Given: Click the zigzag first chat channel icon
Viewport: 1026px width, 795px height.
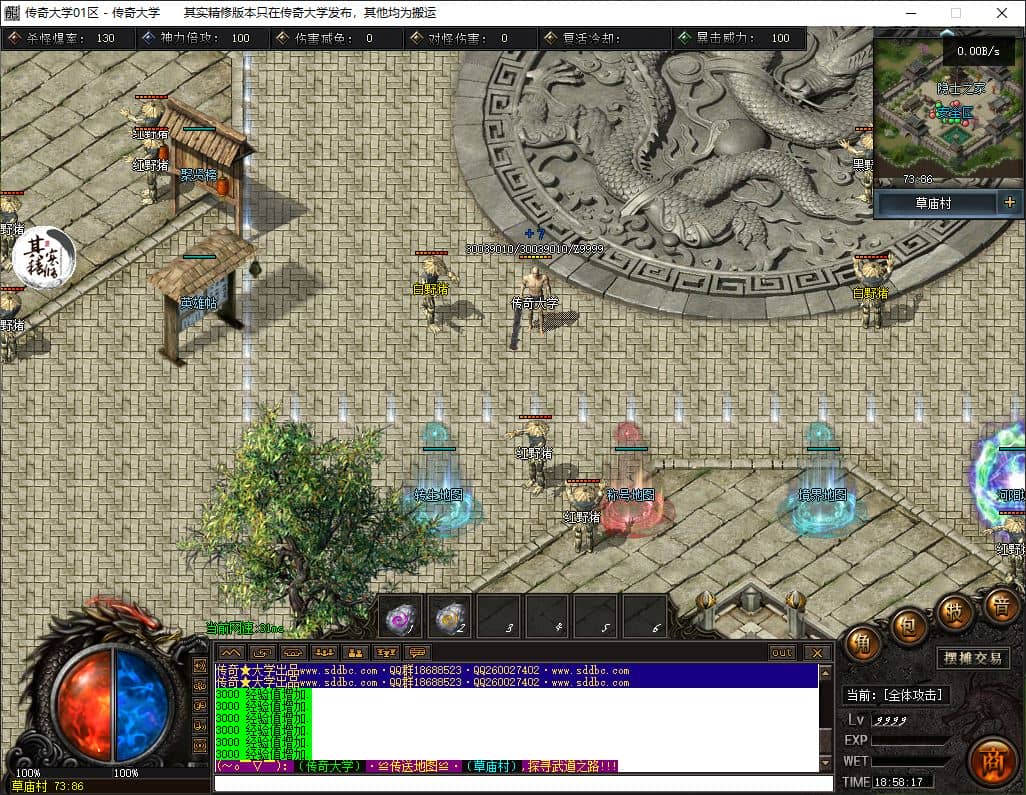Looking at the screenshot, I should point(231,652).
